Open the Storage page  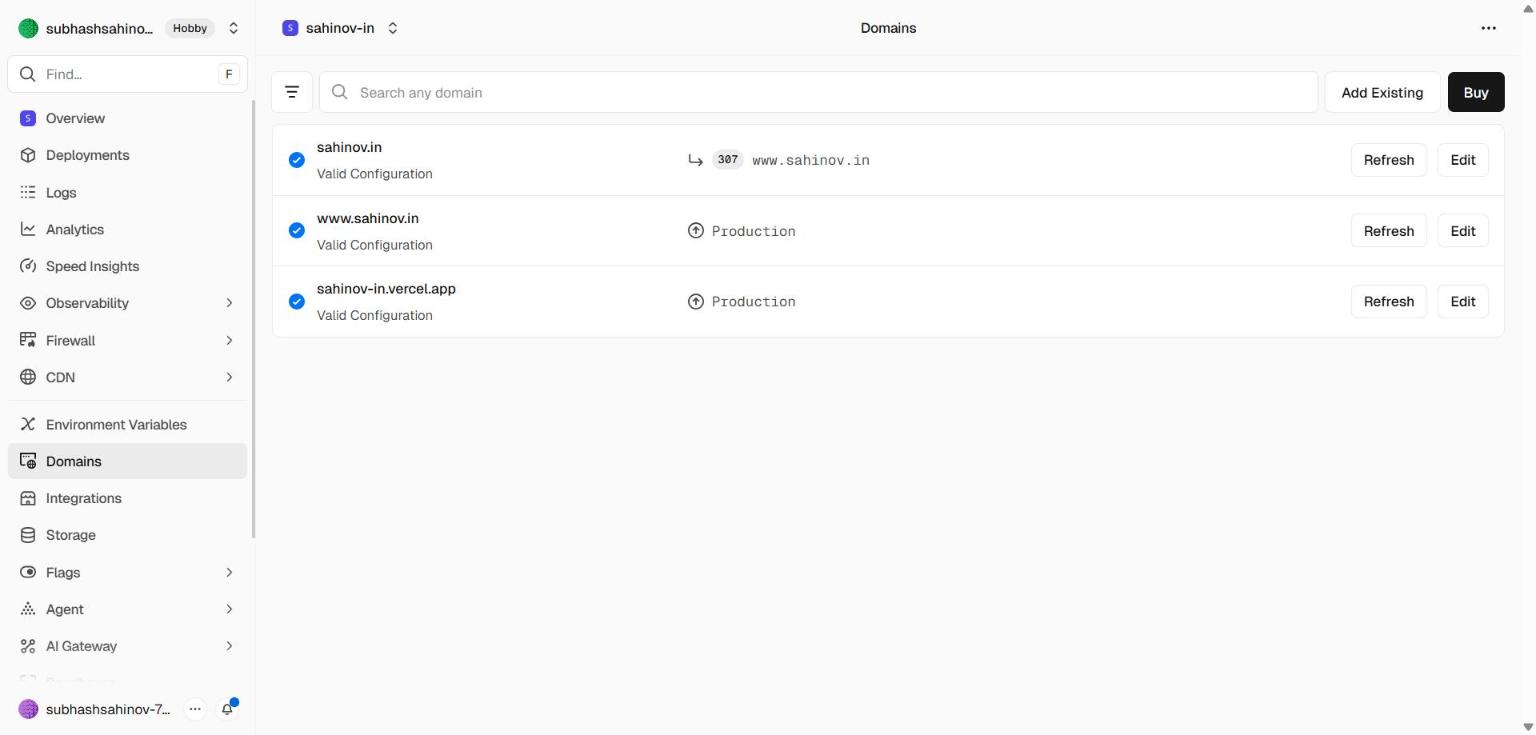pos(127,535)
